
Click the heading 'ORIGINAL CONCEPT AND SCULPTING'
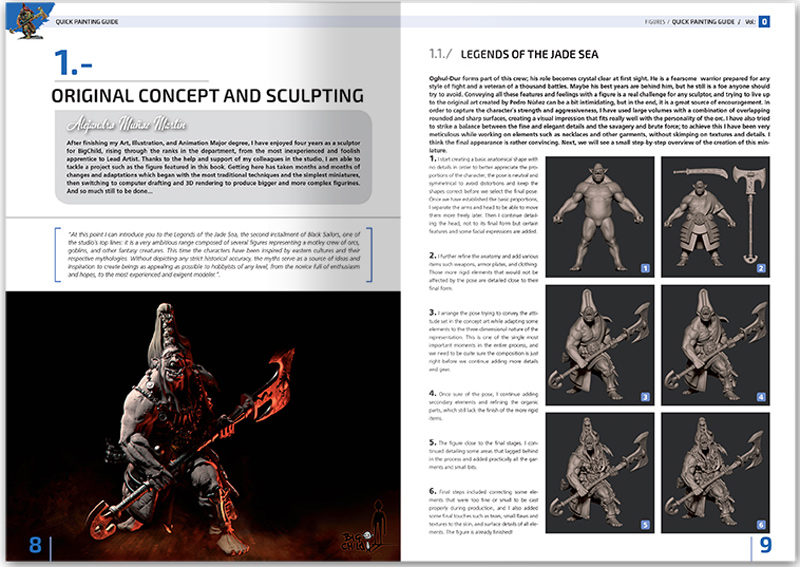tap(208, 96)
